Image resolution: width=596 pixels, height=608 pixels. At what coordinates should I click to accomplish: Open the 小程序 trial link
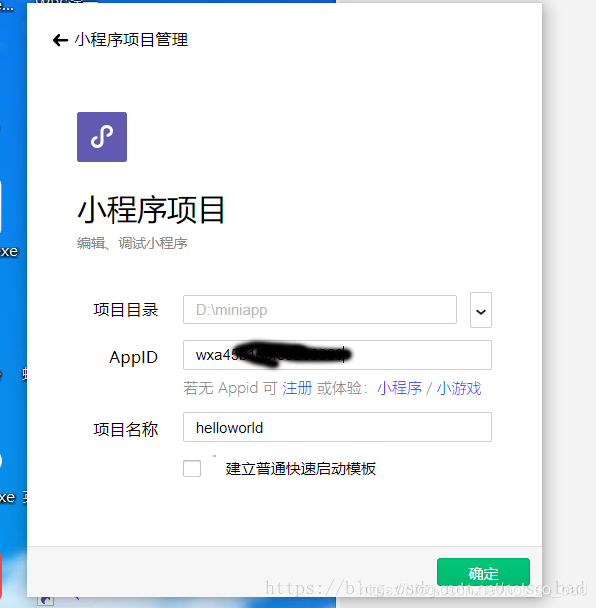pos(399,388)
